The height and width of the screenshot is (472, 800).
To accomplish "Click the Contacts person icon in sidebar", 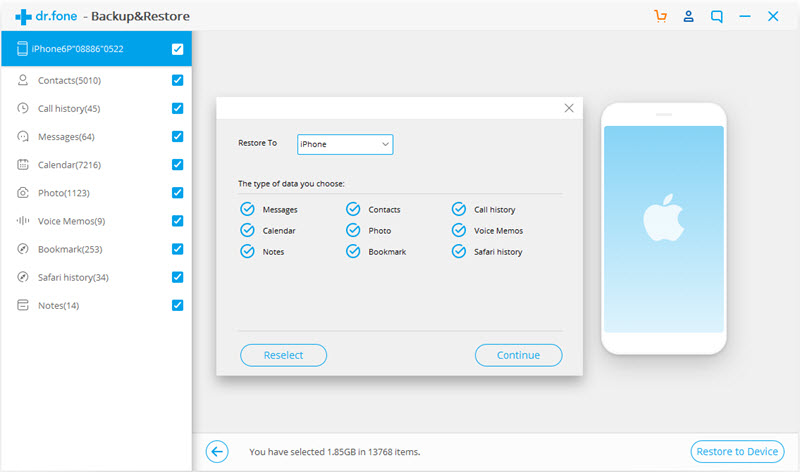I will (23, 80).
